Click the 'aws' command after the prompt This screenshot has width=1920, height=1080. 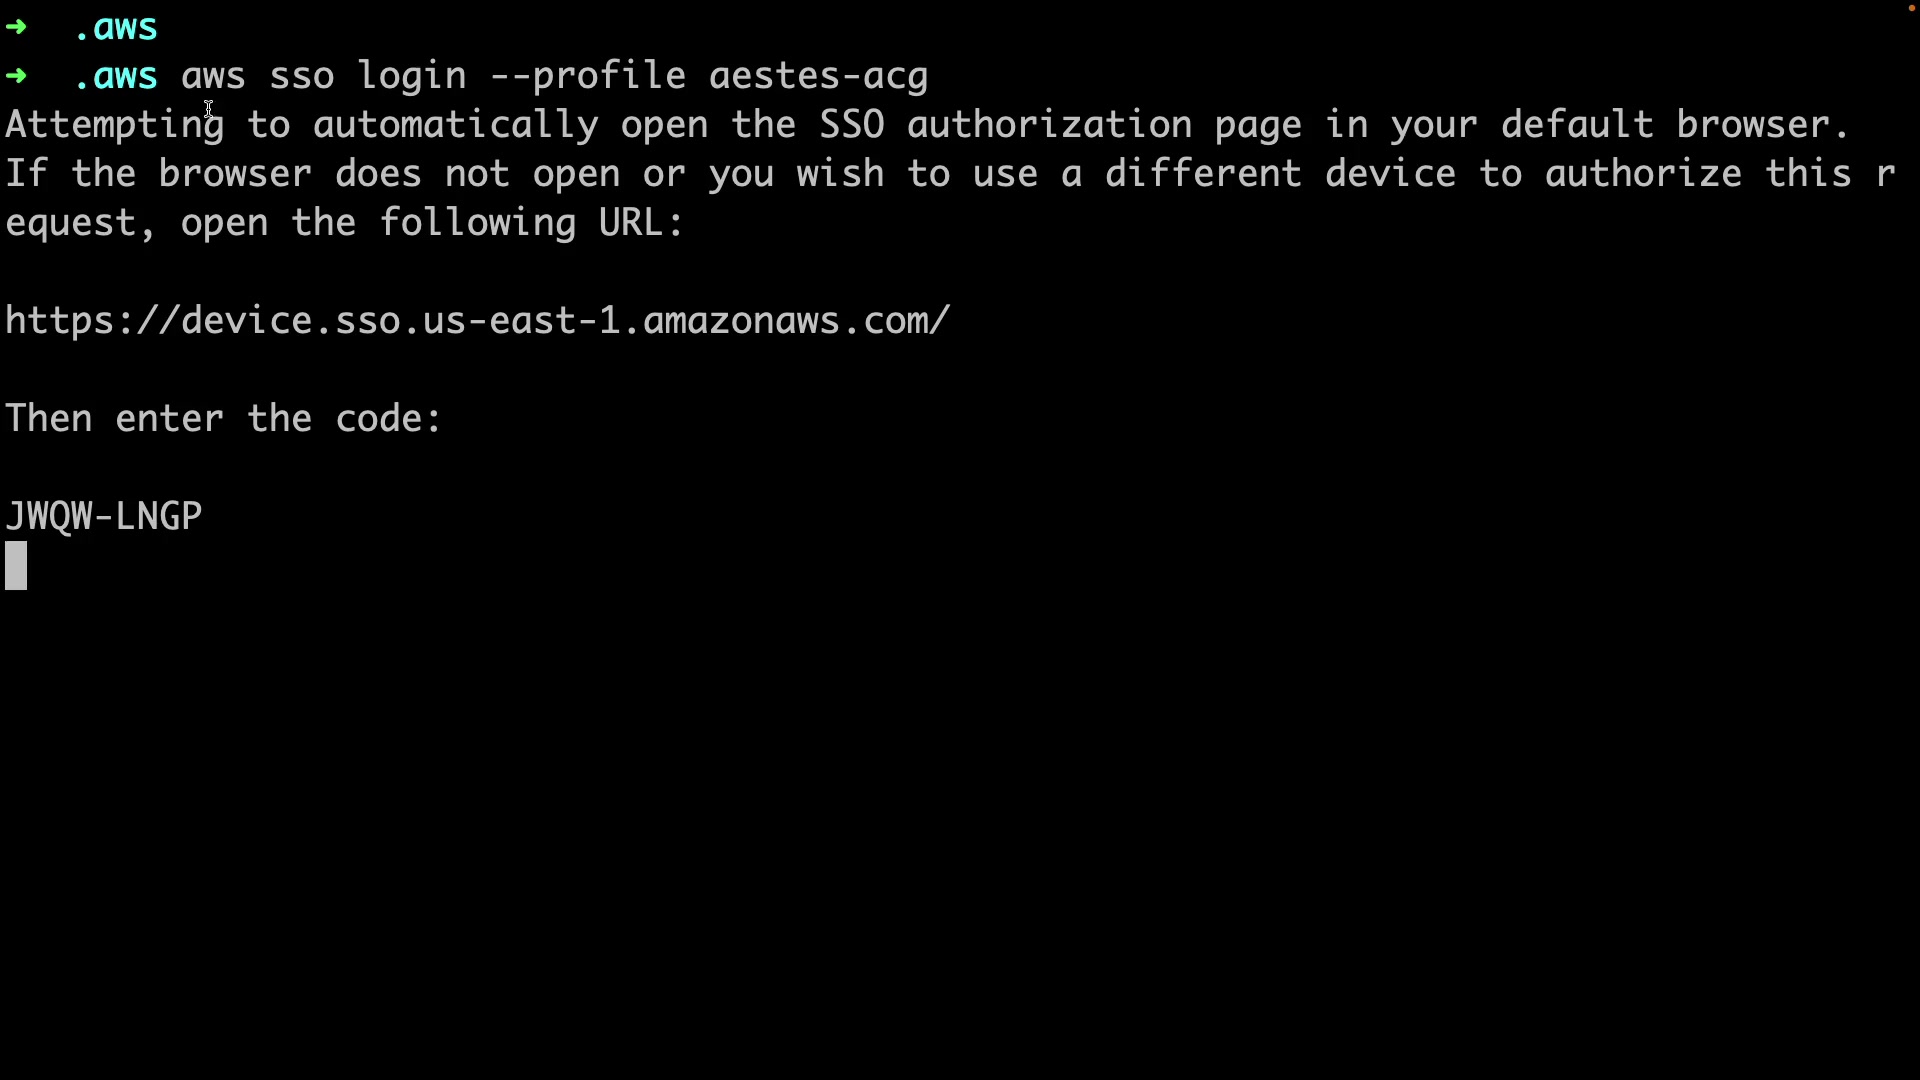coord(213,76)
